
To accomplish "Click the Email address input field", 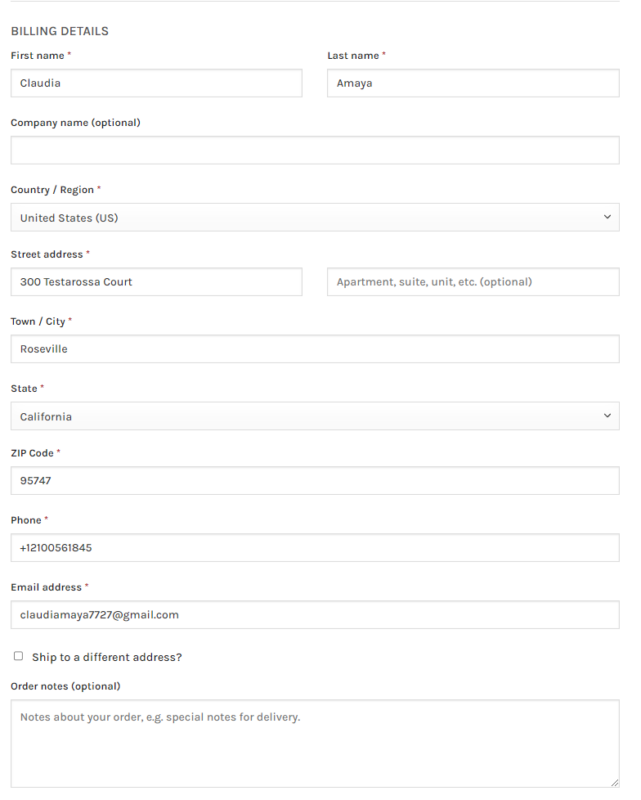I will [315, 615].
